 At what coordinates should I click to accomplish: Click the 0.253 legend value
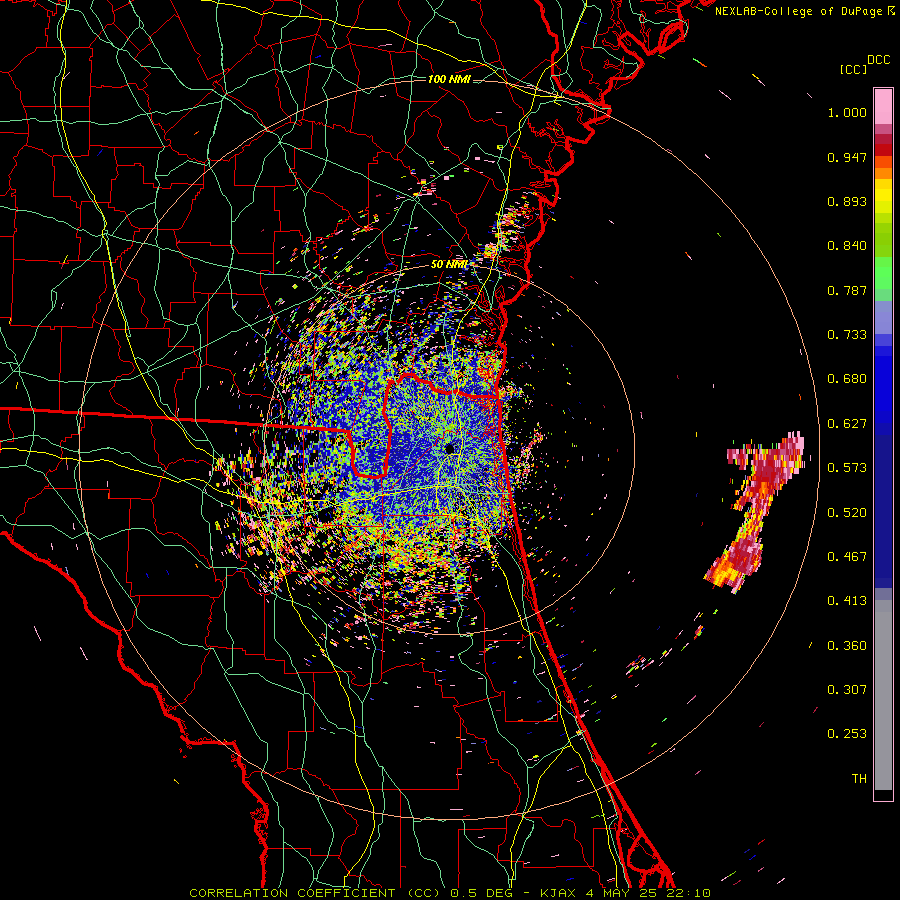pos(847,734)
